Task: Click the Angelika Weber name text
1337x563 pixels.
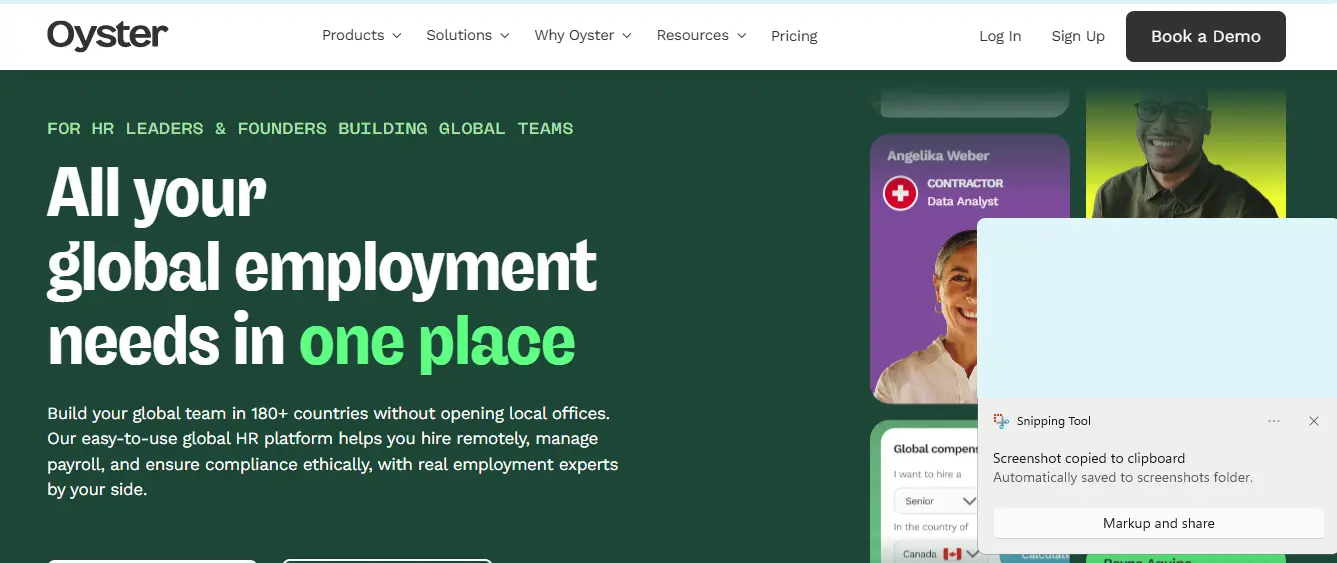Action: pyautogui.click(x=938, y=155)
